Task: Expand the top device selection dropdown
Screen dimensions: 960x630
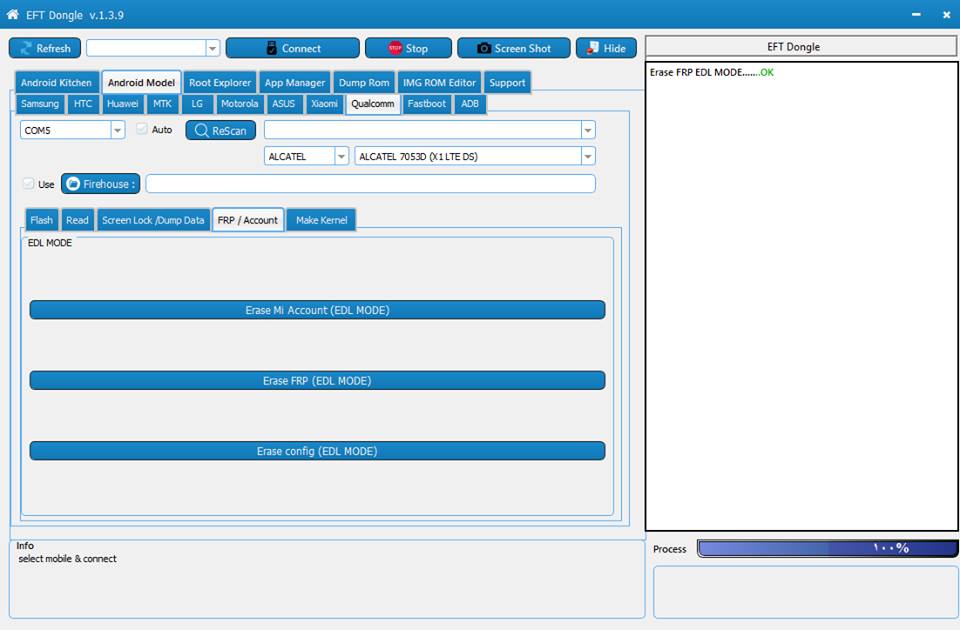Action: click(x=212, y=48)
